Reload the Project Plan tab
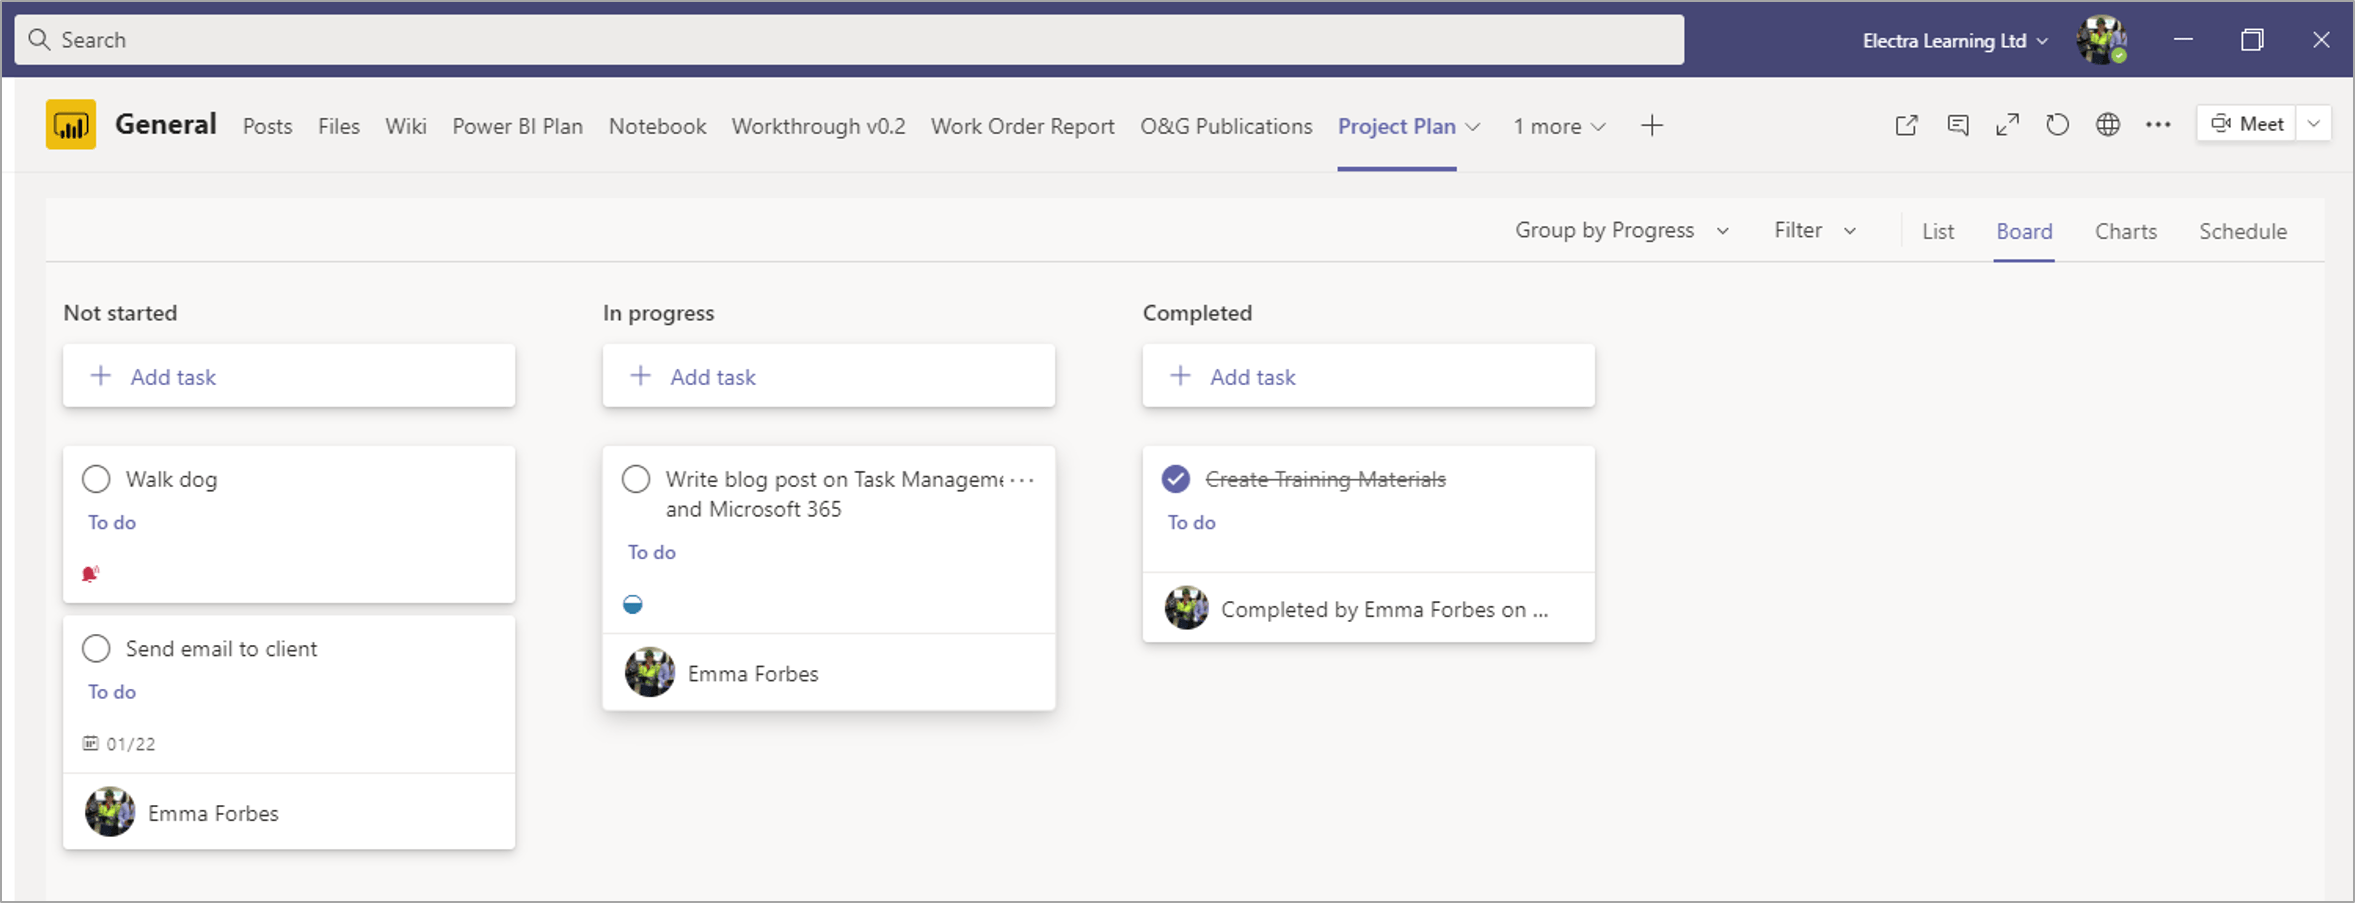This screenshot has width=2355, height=903. tap(2057, 125)
